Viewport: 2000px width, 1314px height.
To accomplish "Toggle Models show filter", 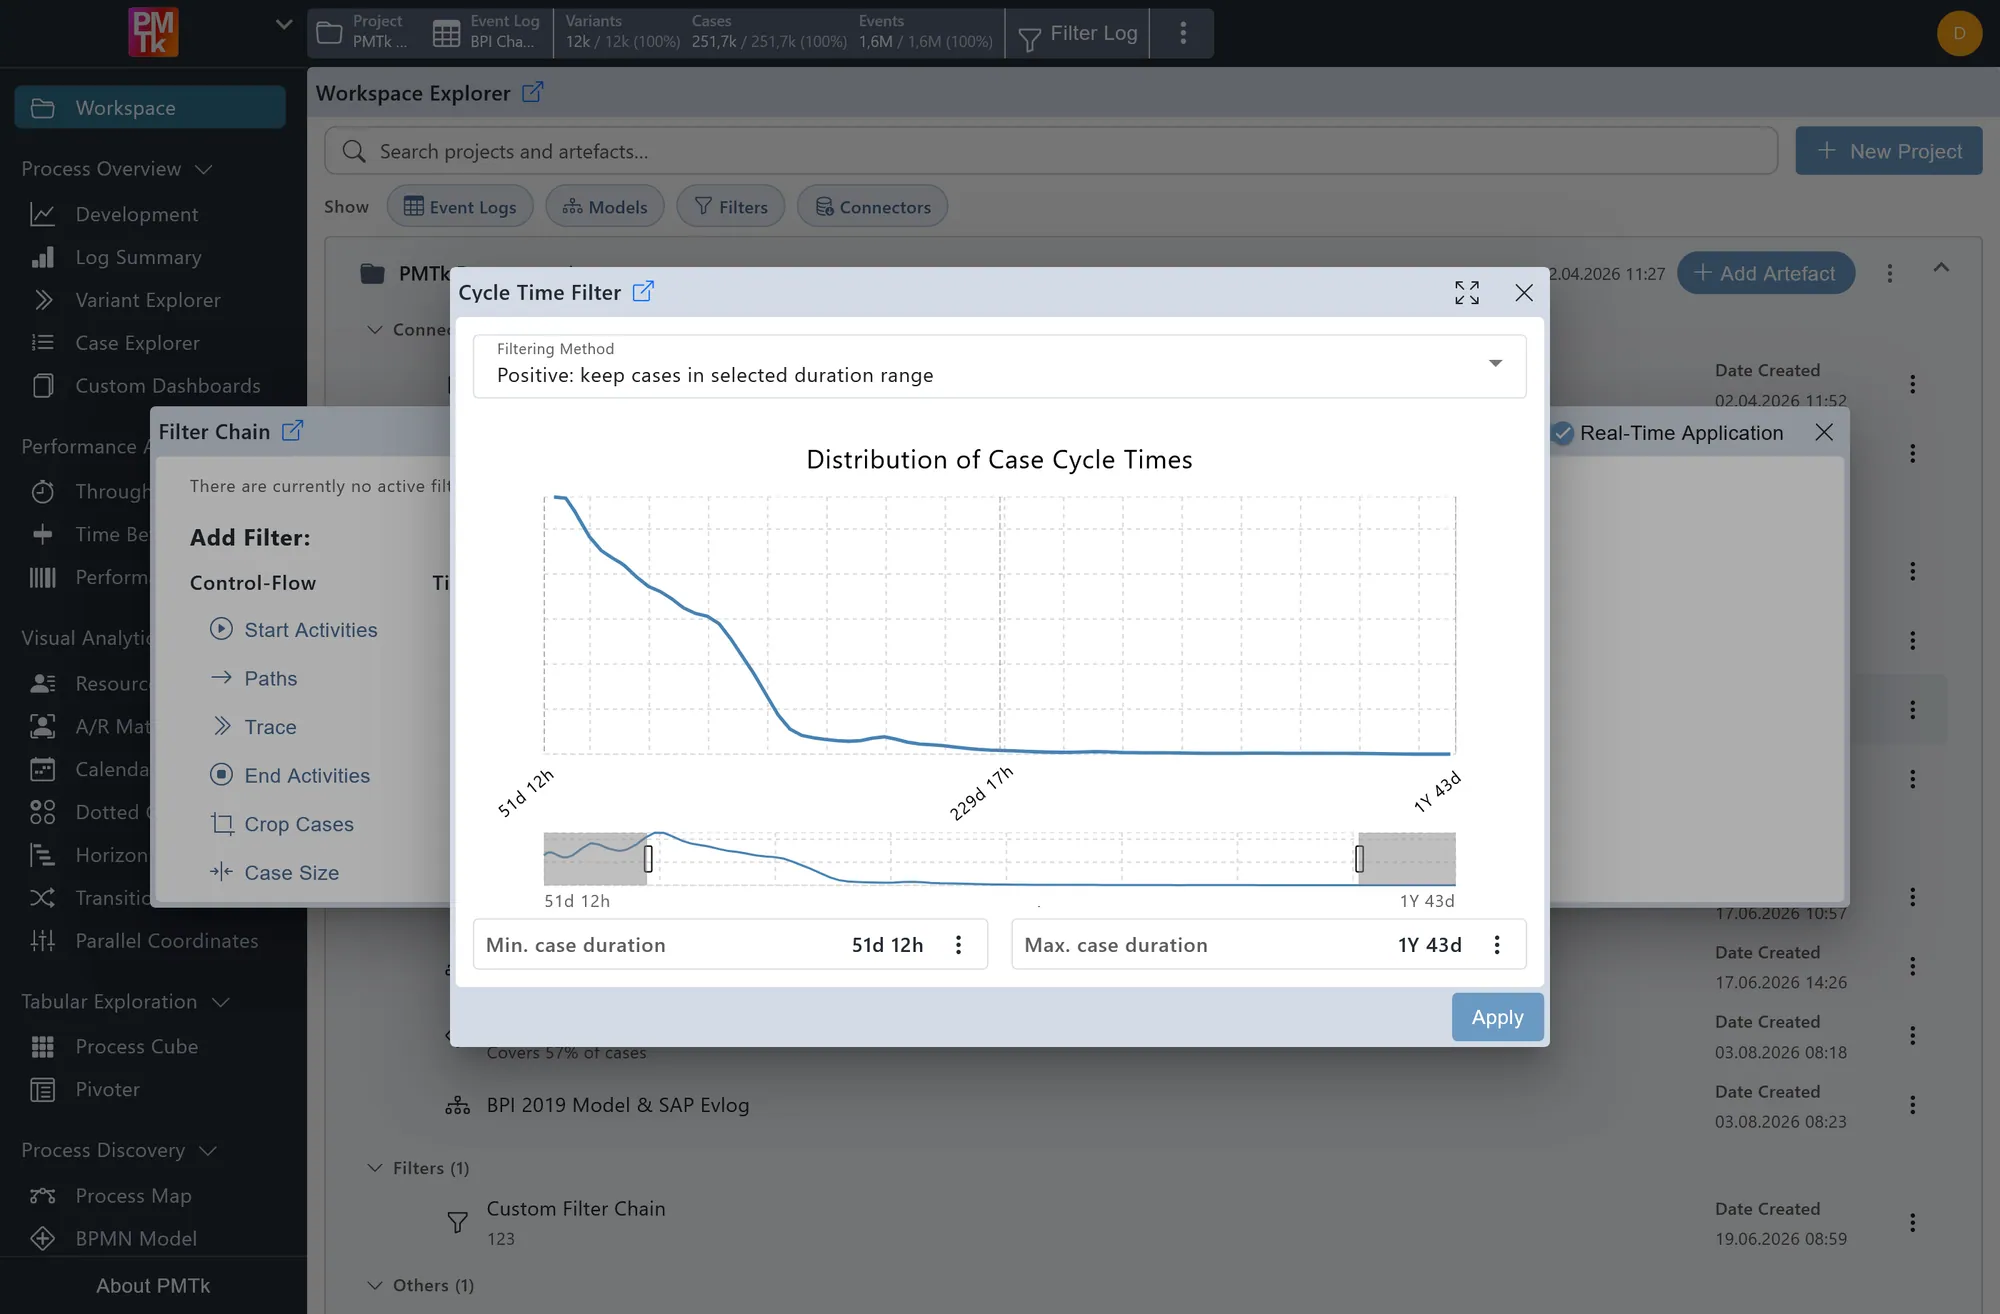I will (x=605, y=206).
